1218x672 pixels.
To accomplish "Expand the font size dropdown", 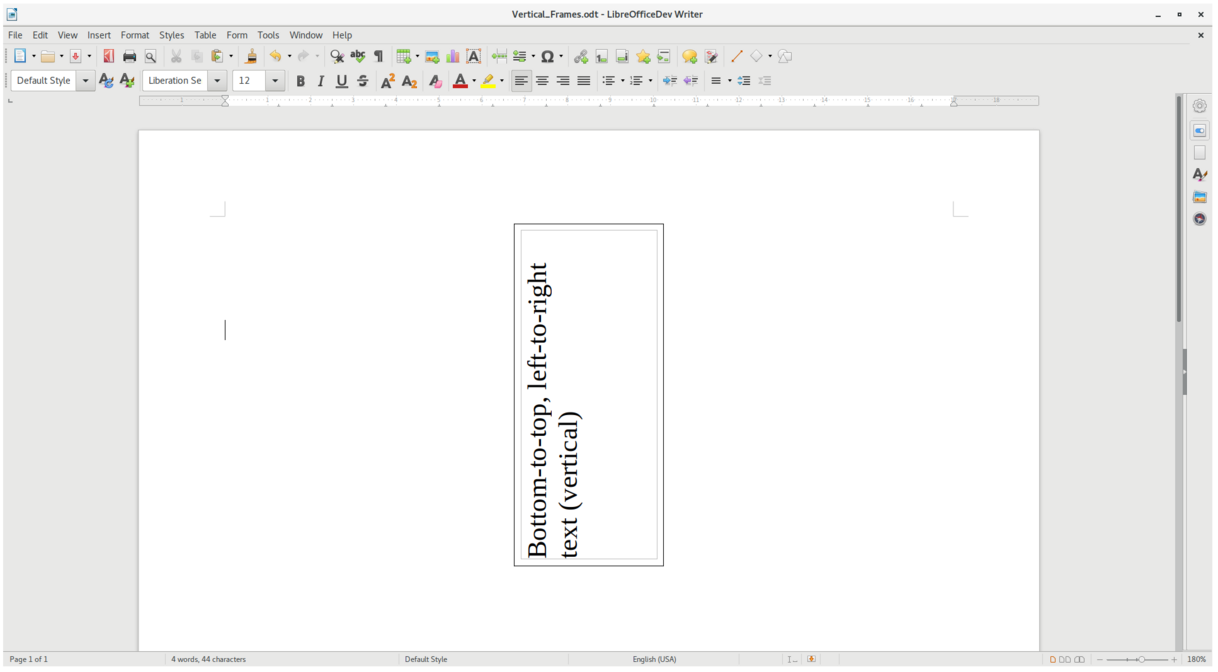I will (274, 80).
